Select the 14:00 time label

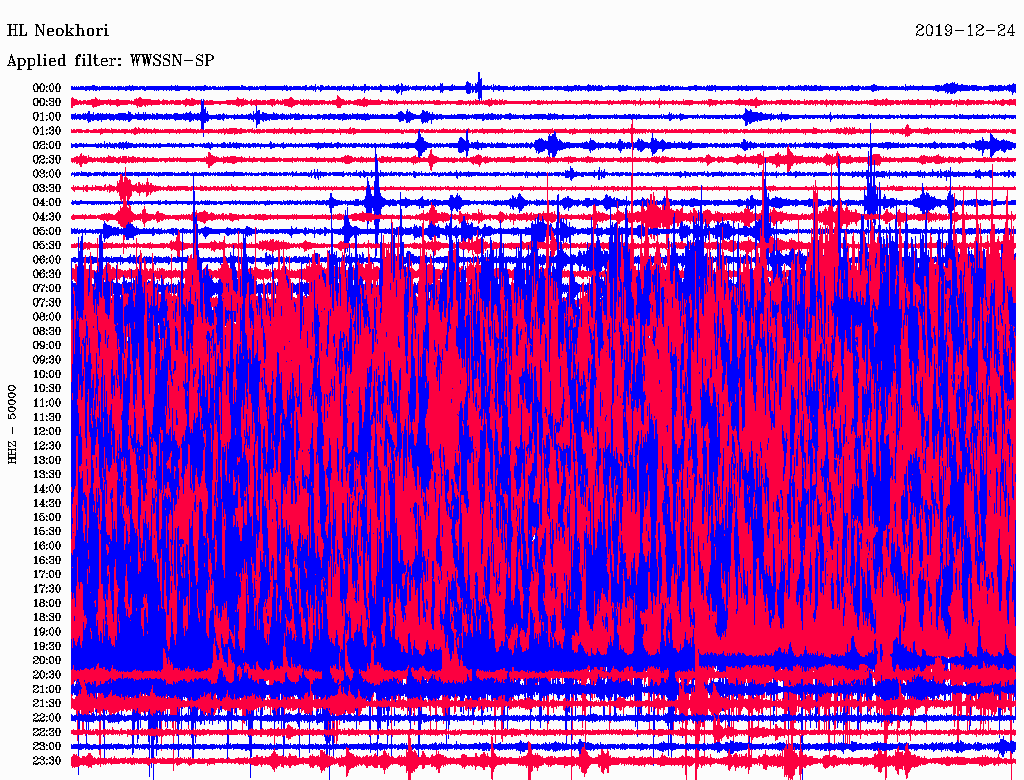coord(47,489)
